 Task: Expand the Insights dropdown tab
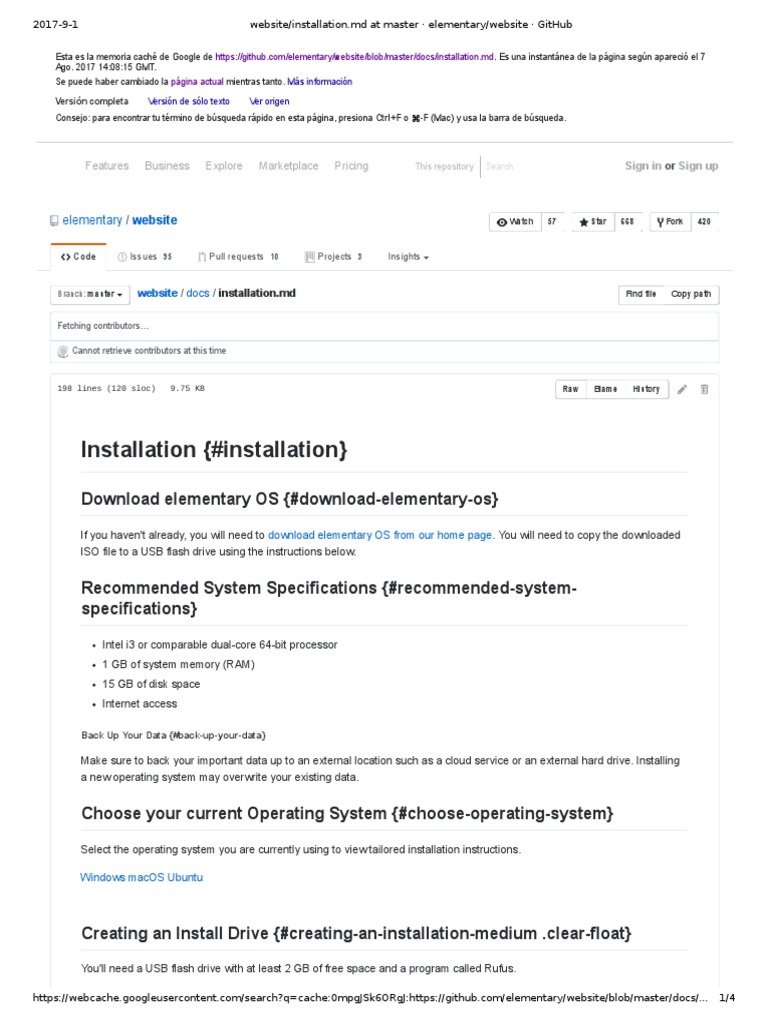(408, 257)
